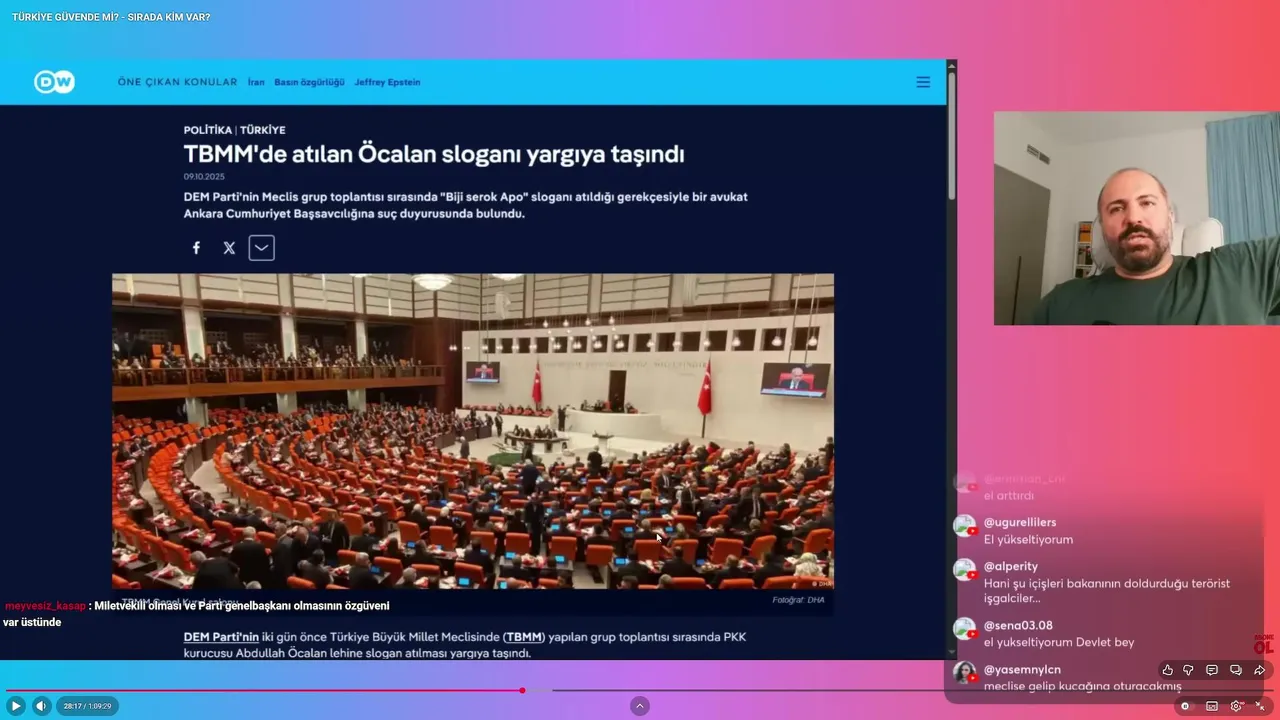Exit full screen with the collapse icon
The height and width of the screenshot is (720, 1280).
[x=1260, y=706]
